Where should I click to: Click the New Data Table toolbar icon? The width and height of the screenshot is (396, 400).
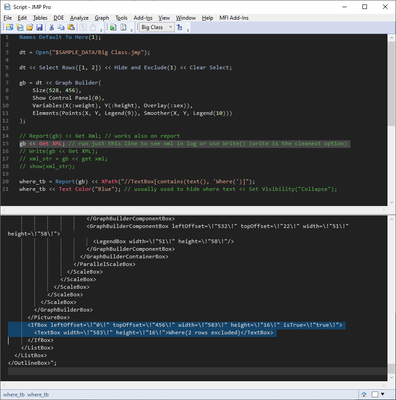9,27
